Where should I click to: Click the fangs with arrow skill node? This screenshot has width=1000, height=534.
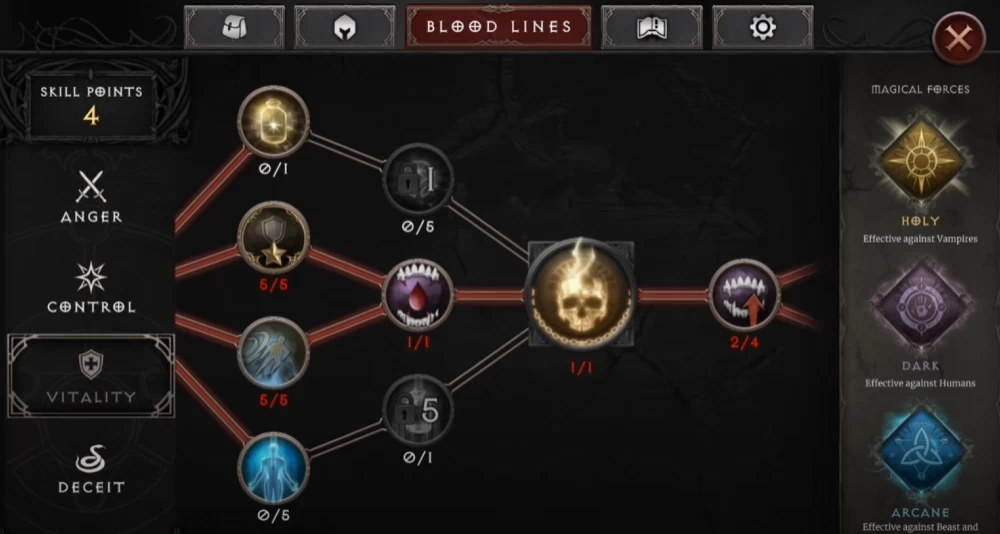[745, 295]
